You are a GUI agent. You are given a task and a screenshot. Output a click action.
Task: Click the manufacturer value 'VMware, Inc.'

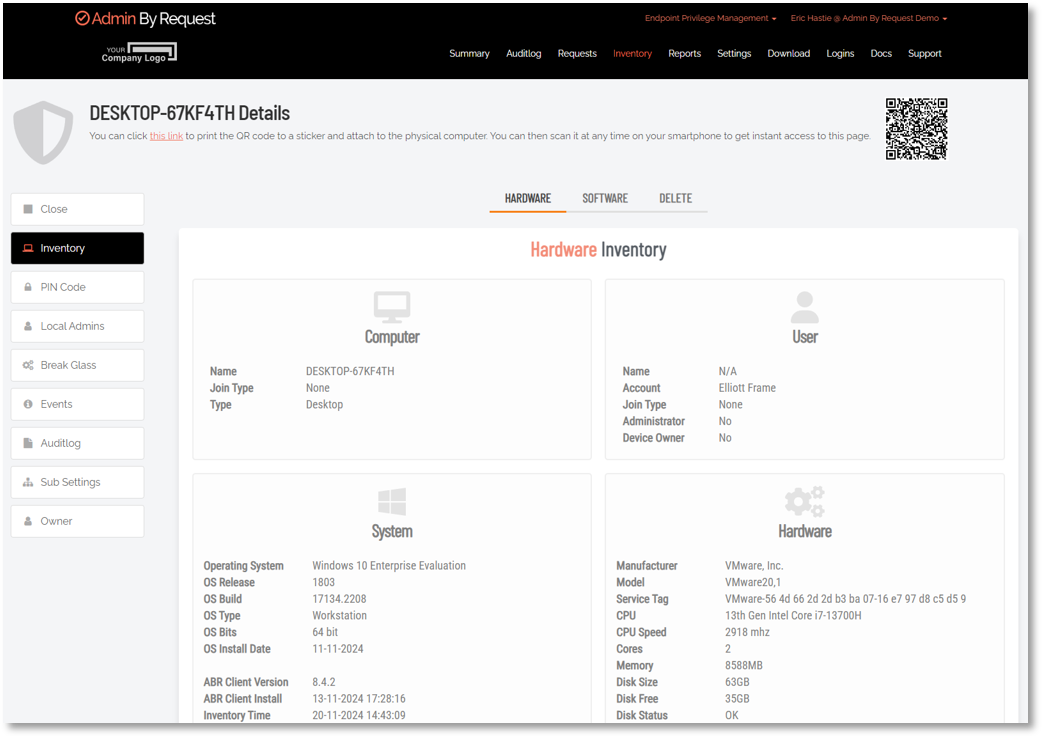point(754,566)
